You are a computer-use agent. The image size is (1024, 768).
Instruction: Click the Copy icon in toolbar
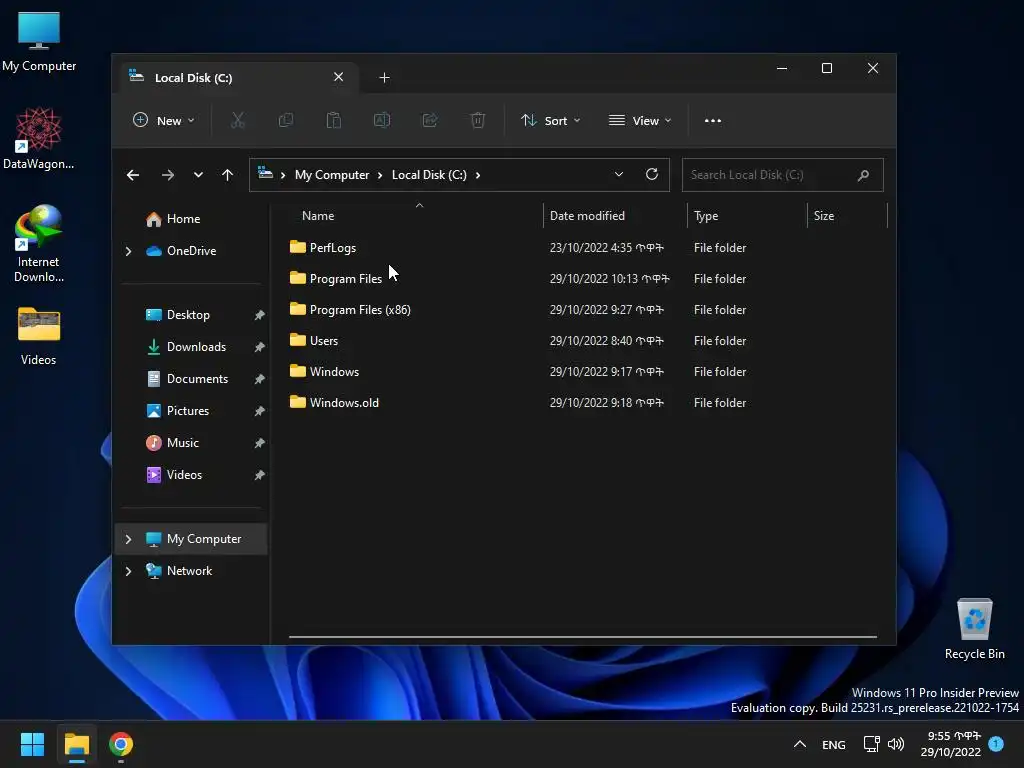click(285, 120)
